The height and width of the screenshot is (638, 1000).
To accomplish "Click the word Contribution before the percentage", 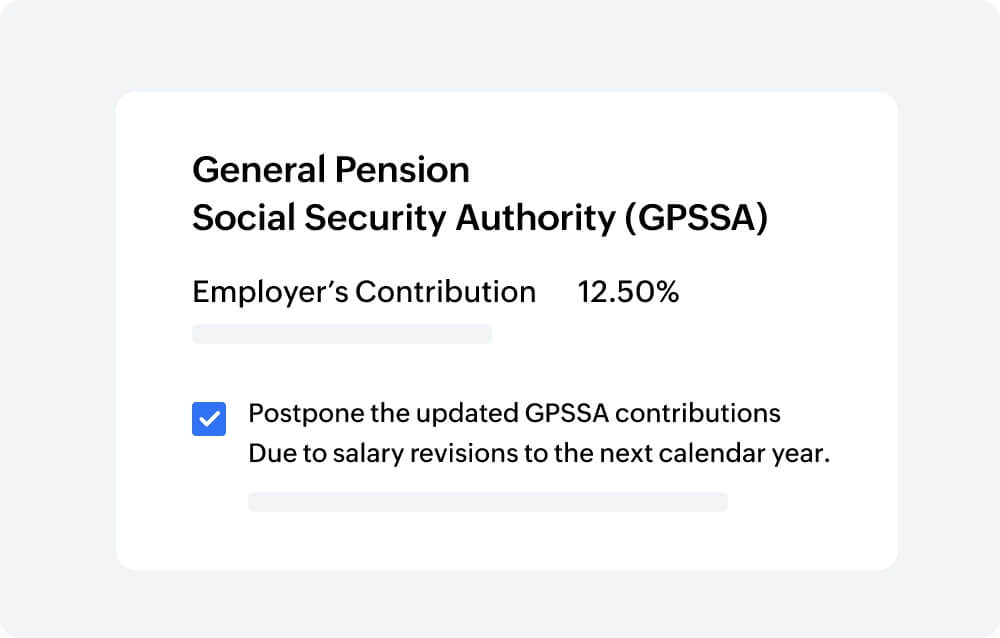I will [x=446, y=292].
